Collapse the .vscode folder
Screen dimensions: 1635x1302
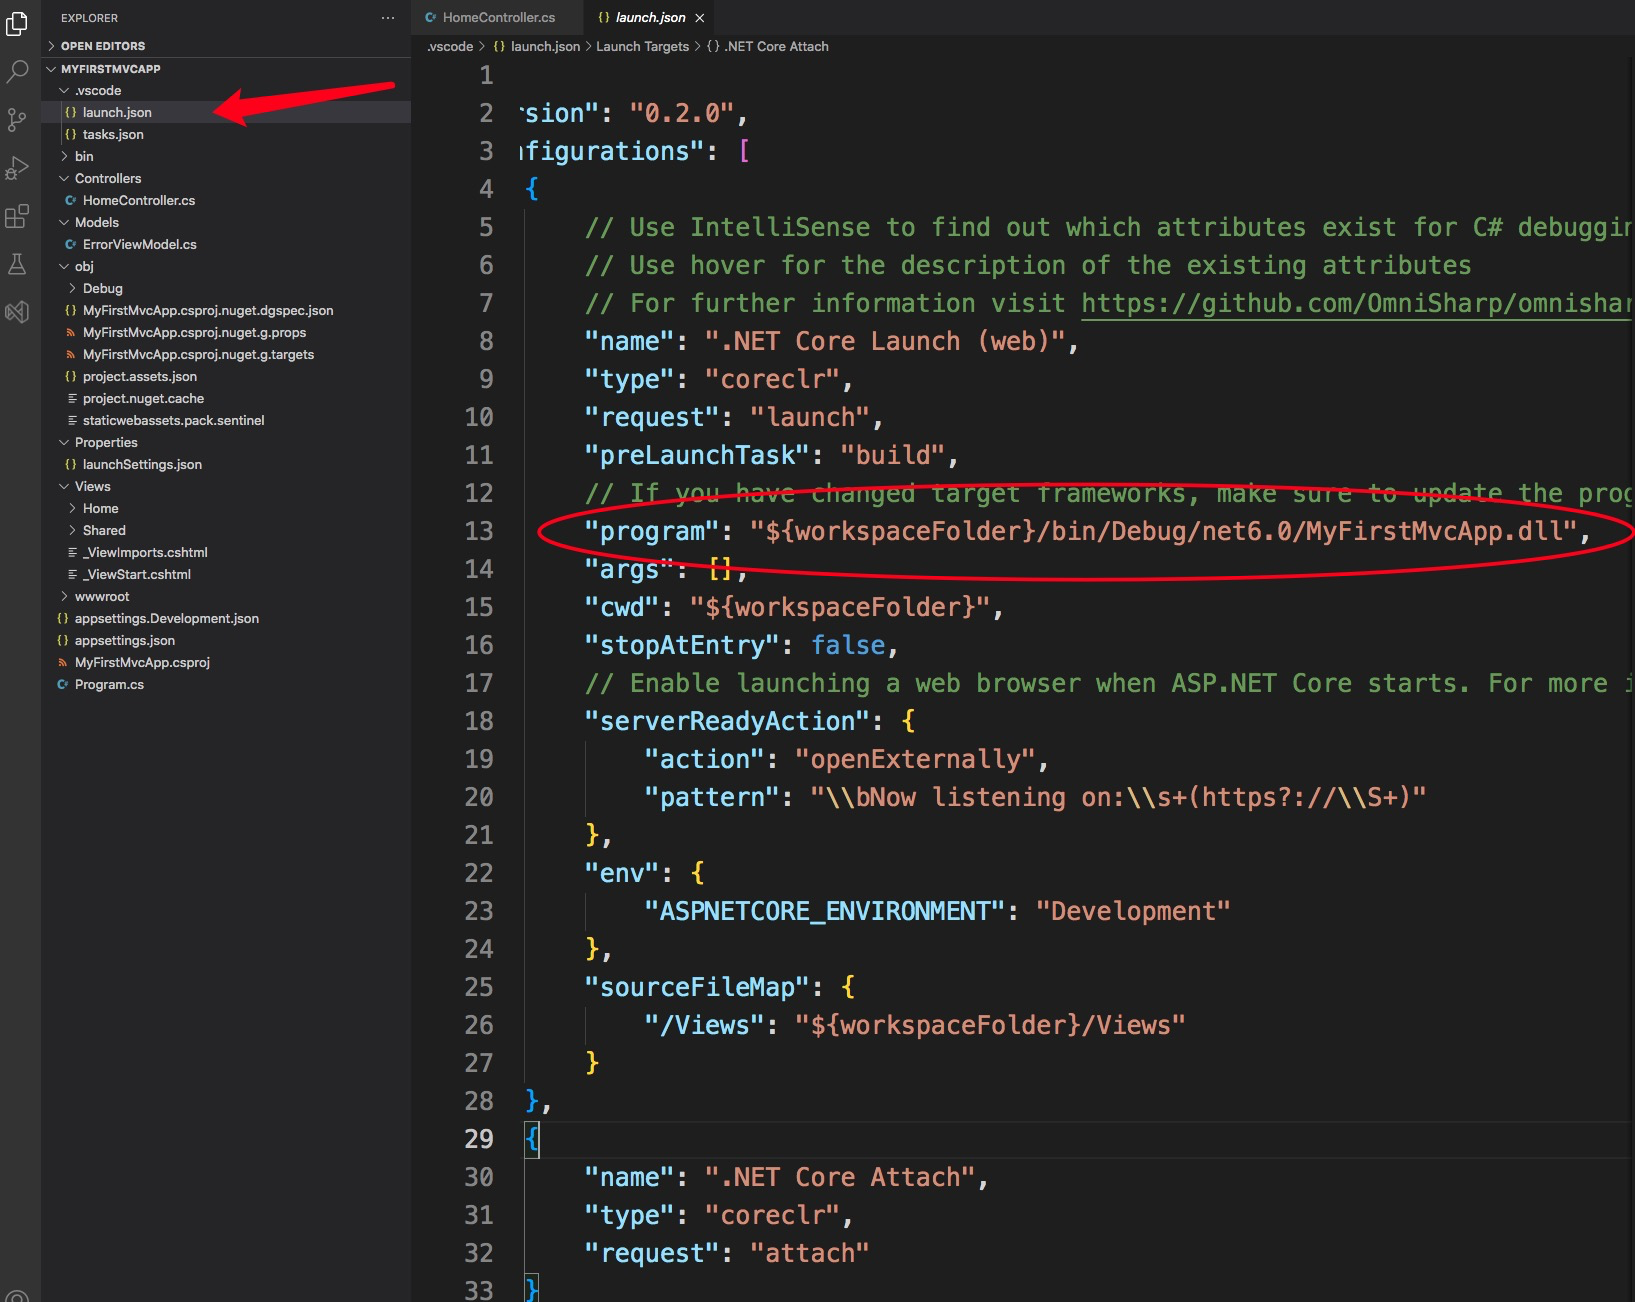[64, 90]
